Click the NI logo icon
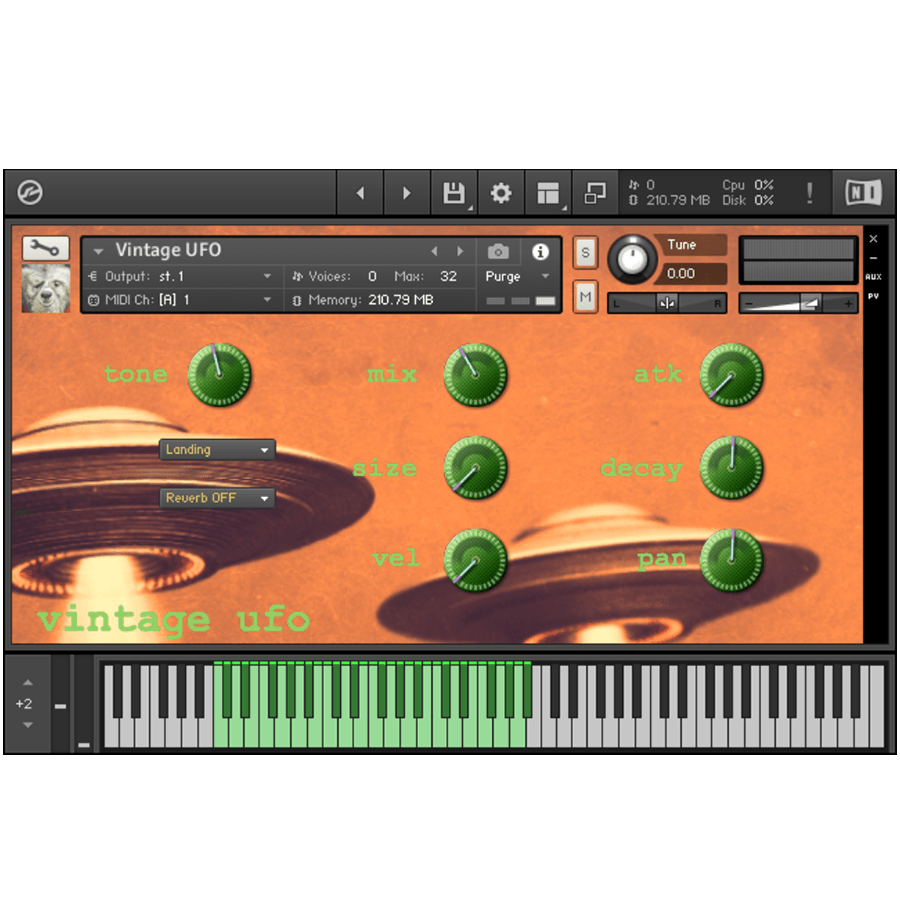The image size is (900, 900). [x=863, y=192]
